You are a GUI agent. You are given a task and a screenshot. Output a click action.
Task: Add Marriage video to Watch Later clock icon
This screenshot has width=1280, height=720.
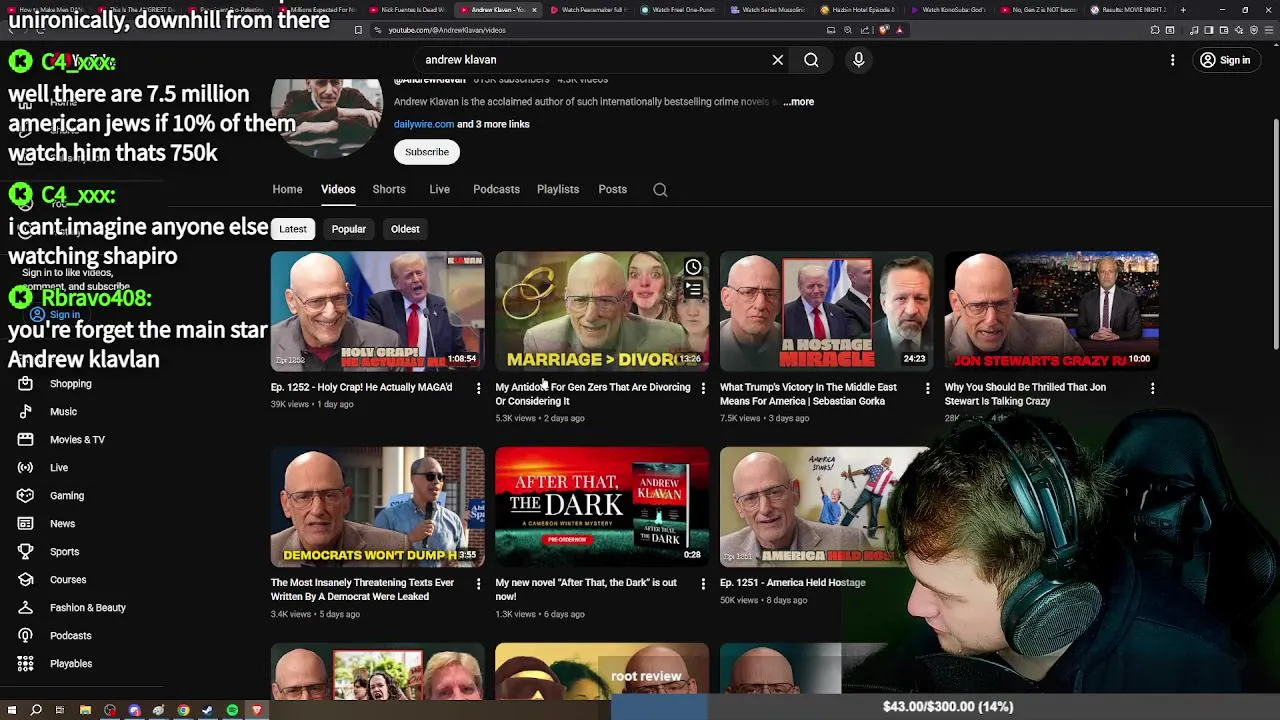(693, 267)
